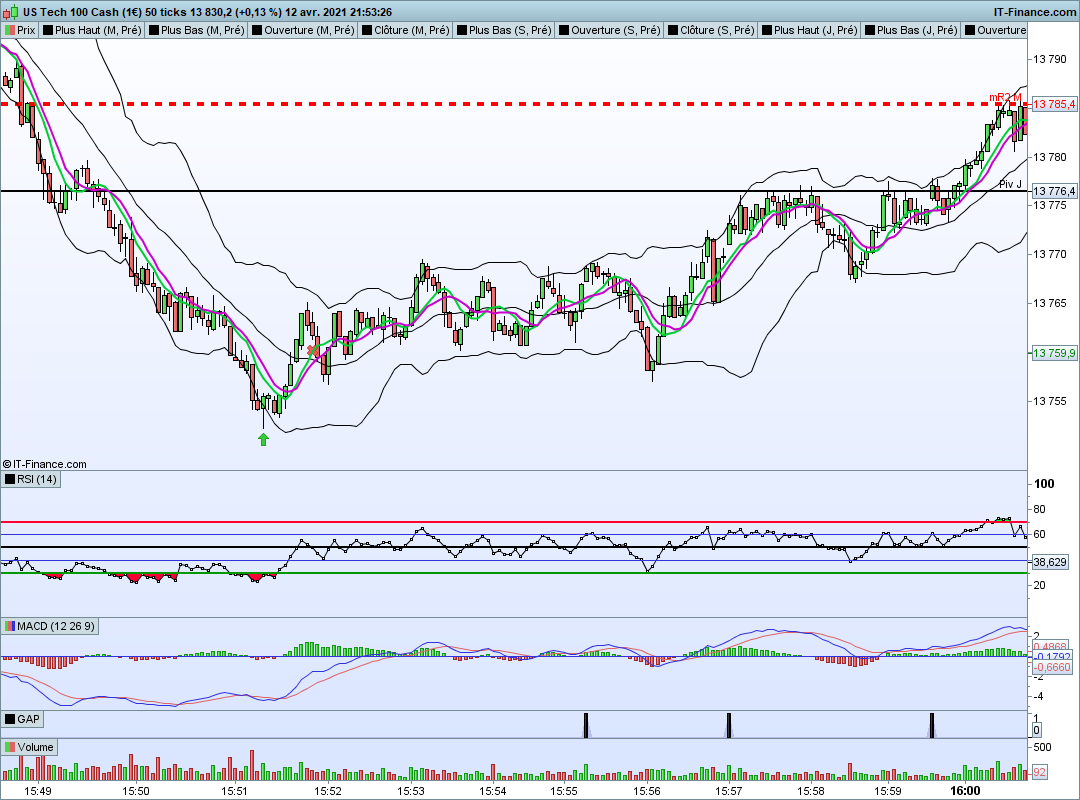Click the GAP black square icon
The image size is (1080, 800).
click(x=10, y=719)
